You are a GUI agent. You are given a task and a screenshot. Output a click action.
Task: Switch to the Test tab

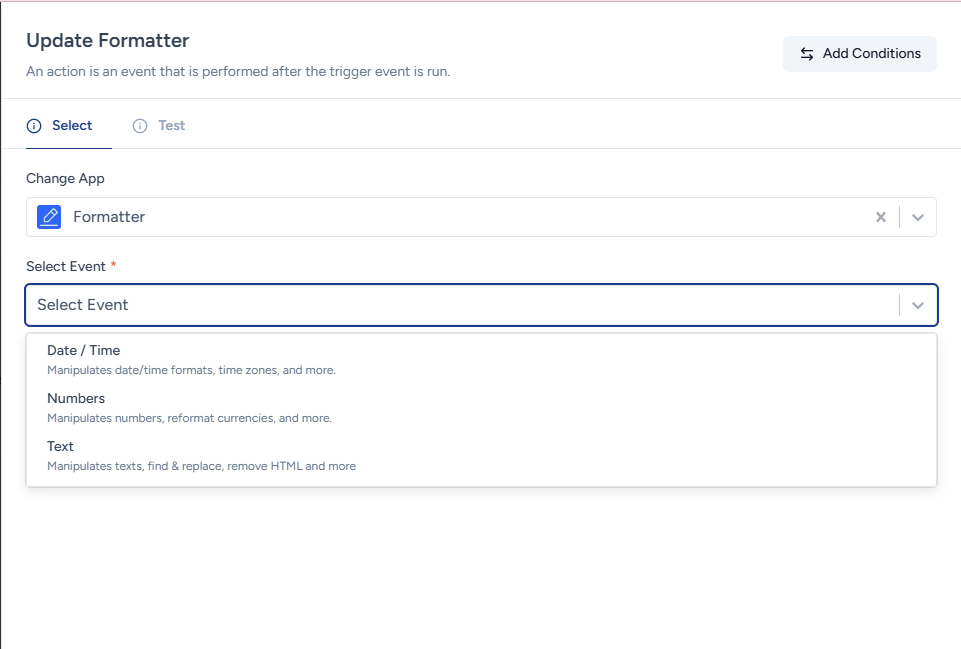(x=171, y=126)
